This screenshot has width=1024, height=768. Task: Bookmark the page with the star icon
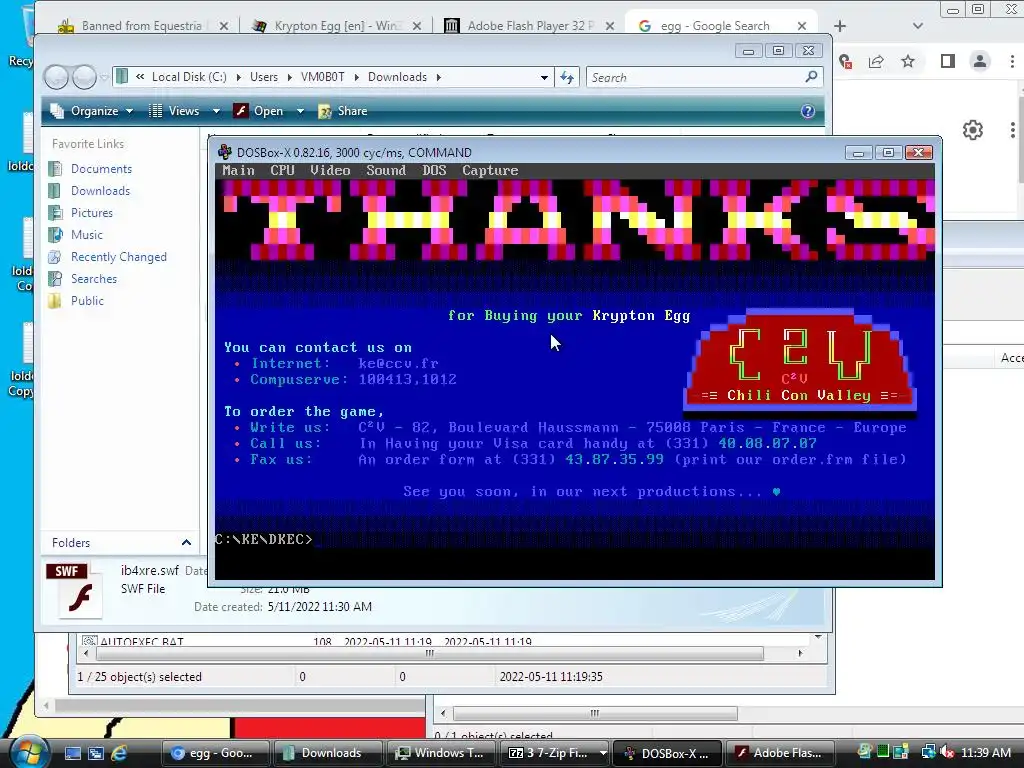click(908, 61)
